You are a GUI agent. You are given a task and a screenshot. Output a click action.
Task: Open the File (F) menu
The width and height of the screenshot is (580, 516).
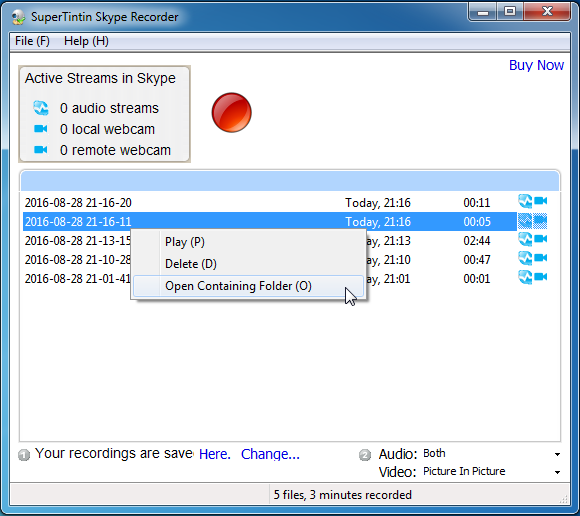[32, 41]
